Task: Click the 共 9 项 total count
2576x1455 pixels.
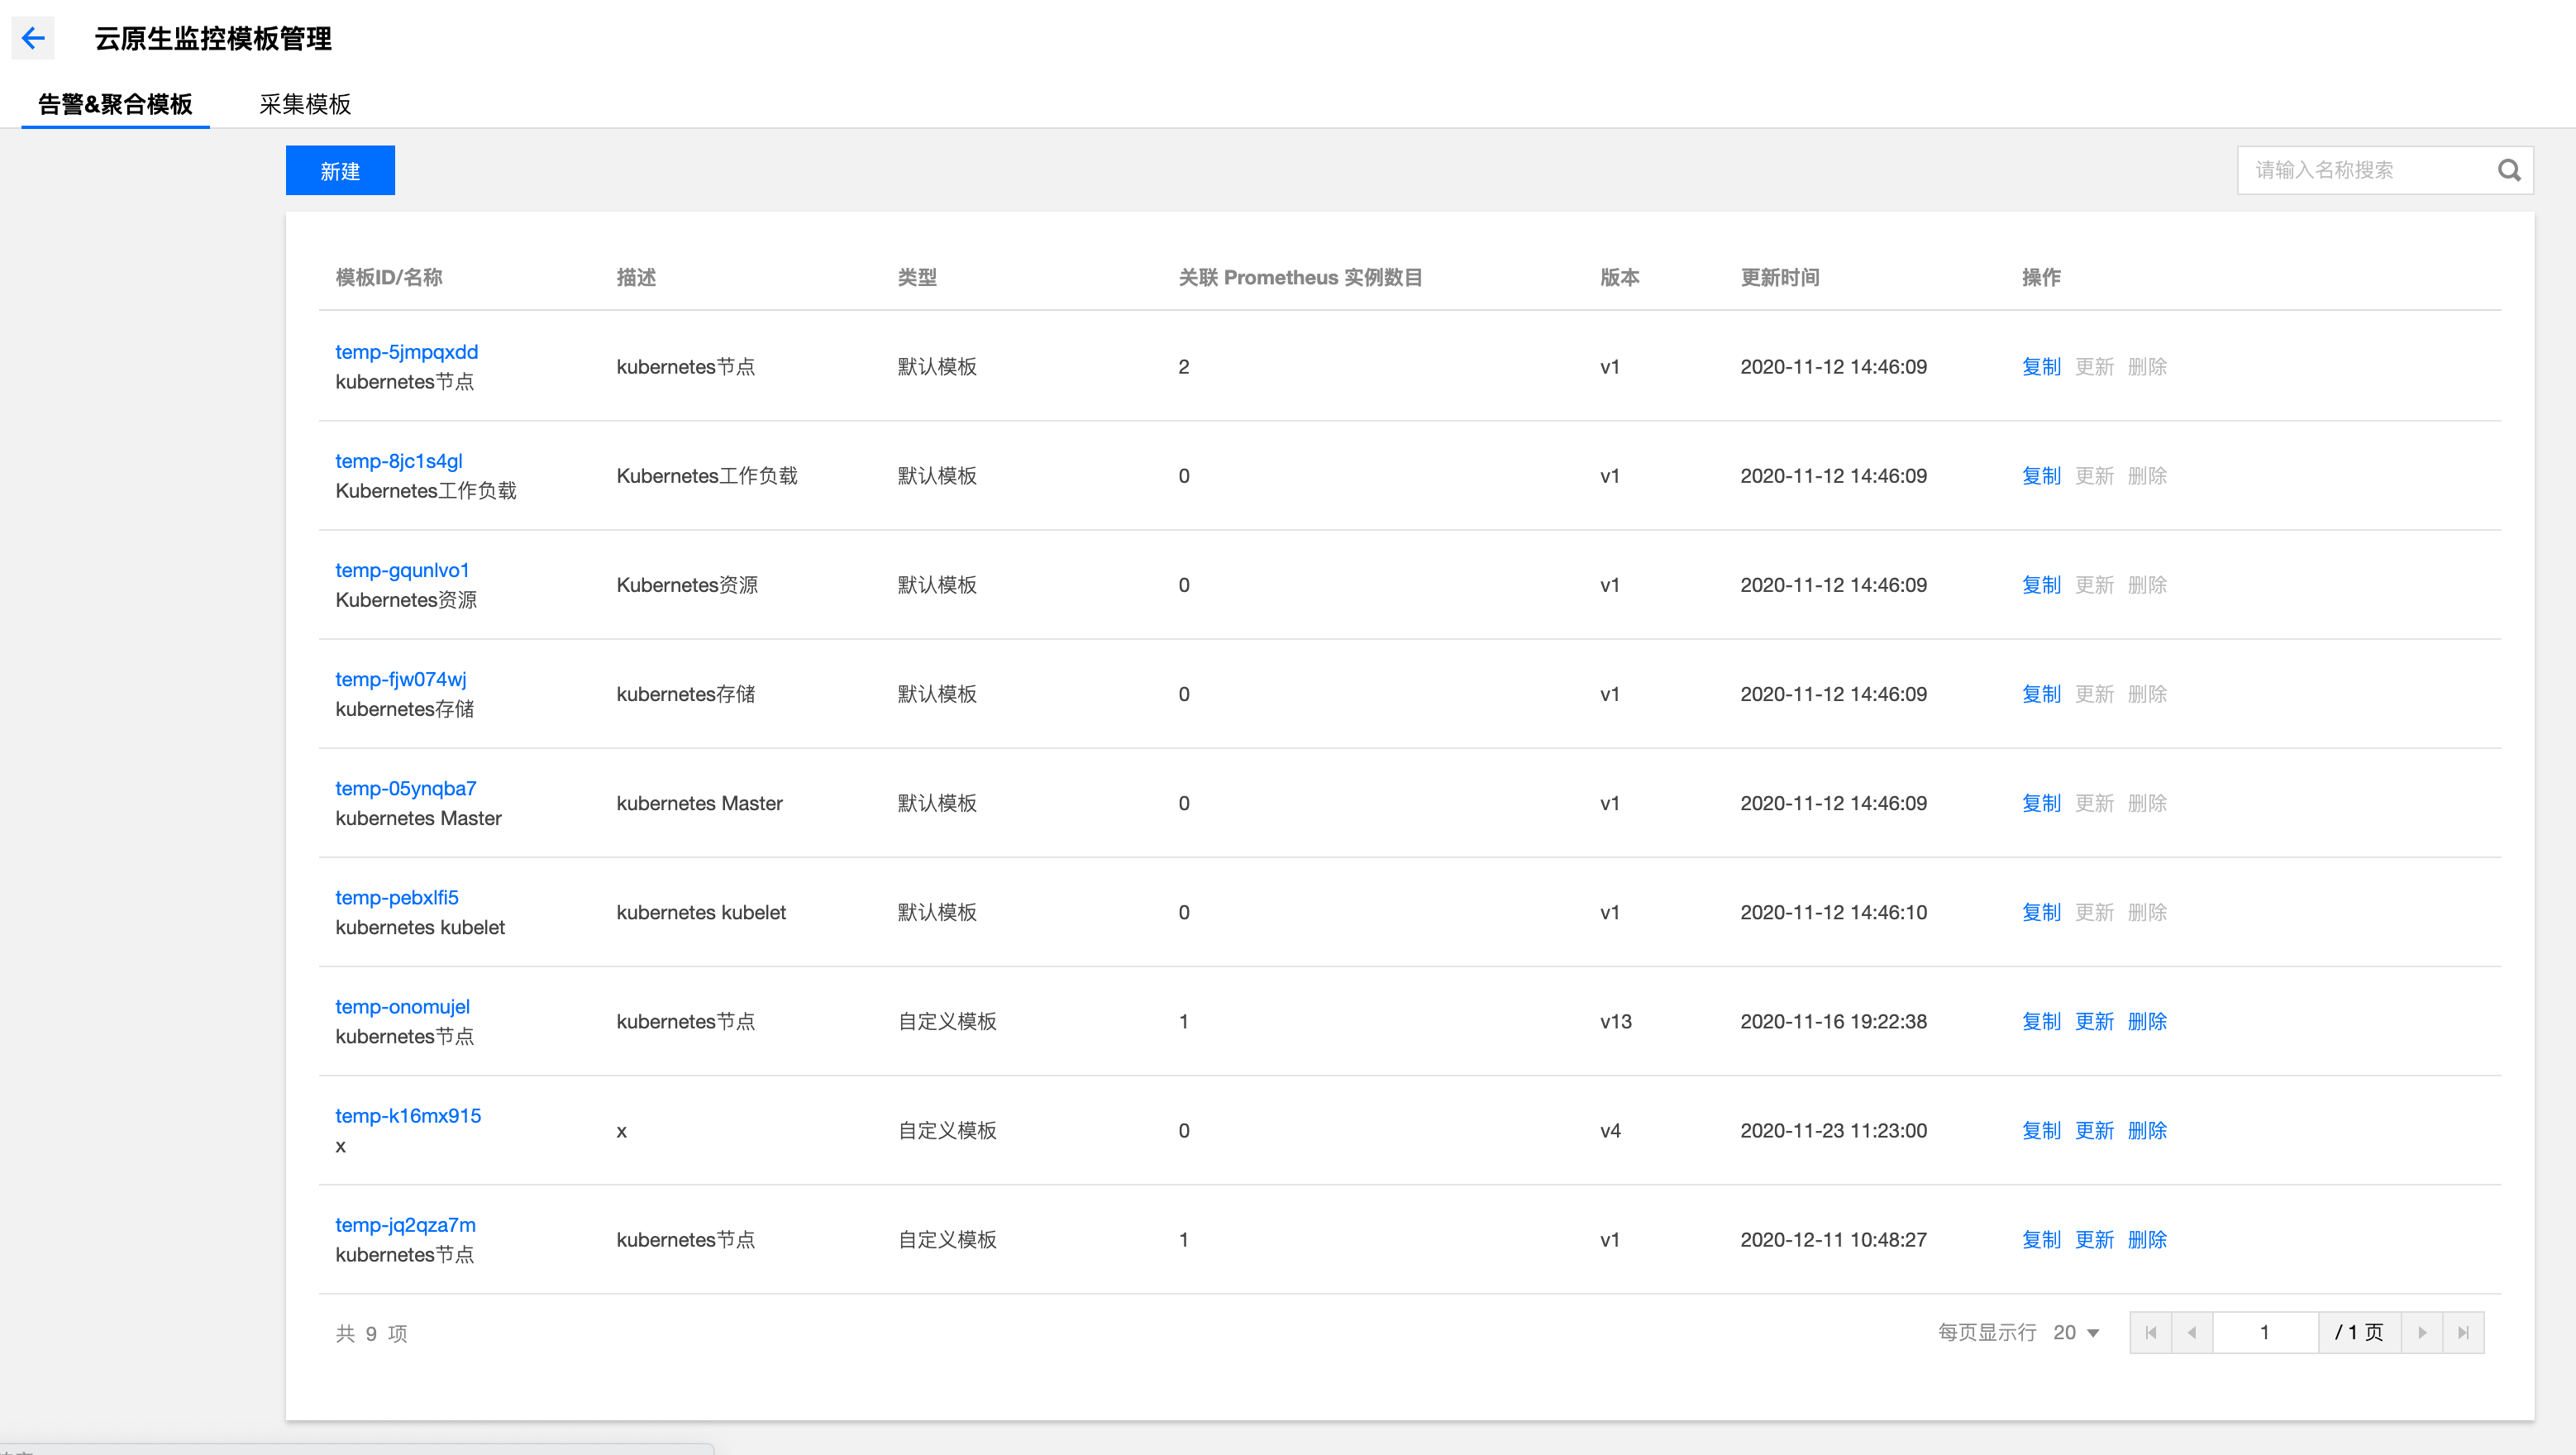Action: [371, 1333]
